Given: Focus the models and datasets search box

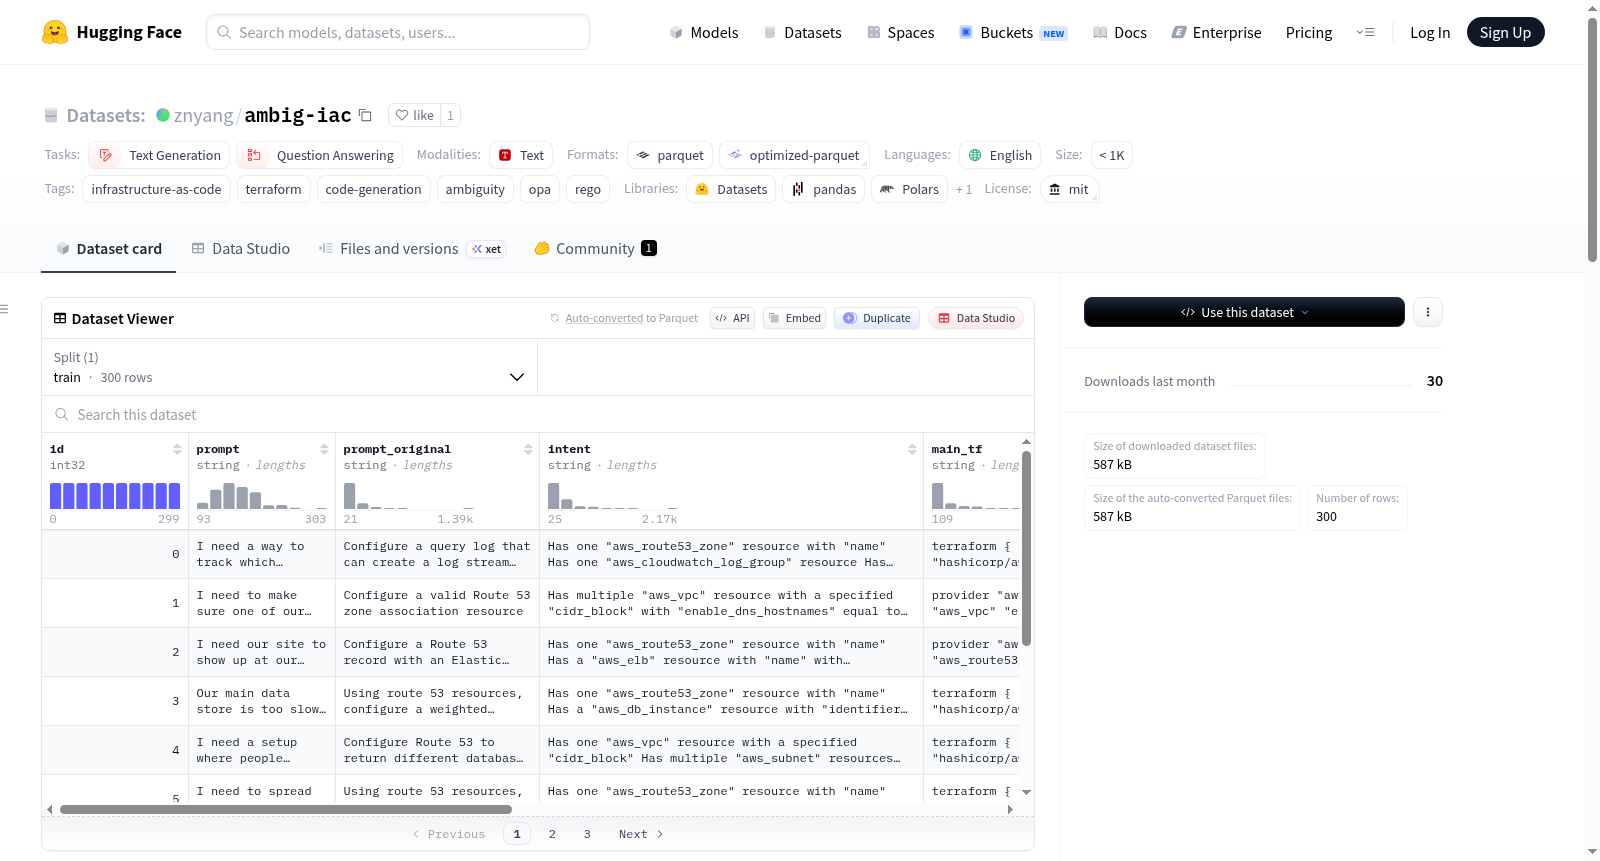Looking at the screenshot, I should coord(398,32).
